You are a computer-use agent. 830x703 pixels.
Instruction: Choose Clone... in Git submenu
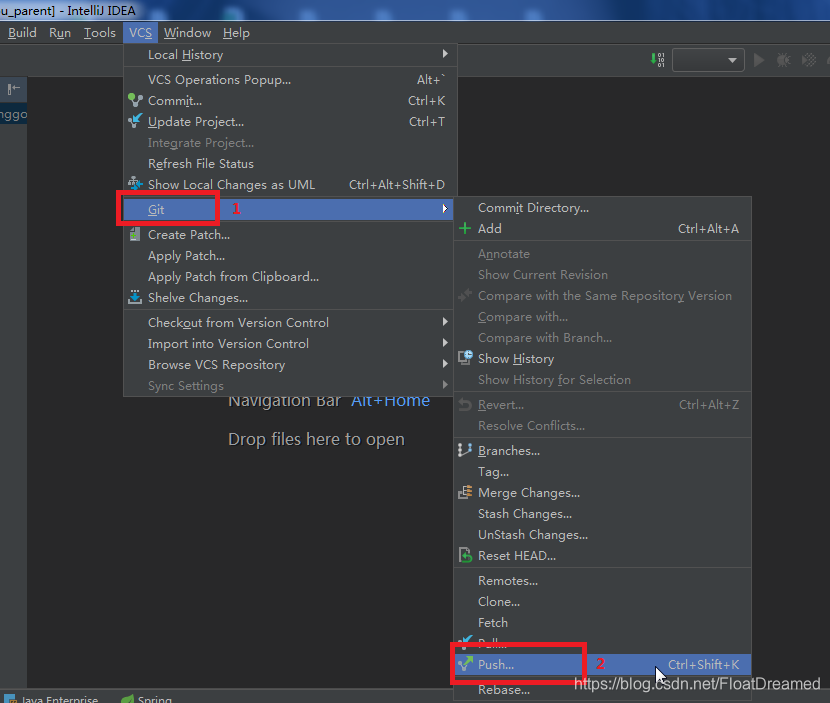(x=602, y=602)
